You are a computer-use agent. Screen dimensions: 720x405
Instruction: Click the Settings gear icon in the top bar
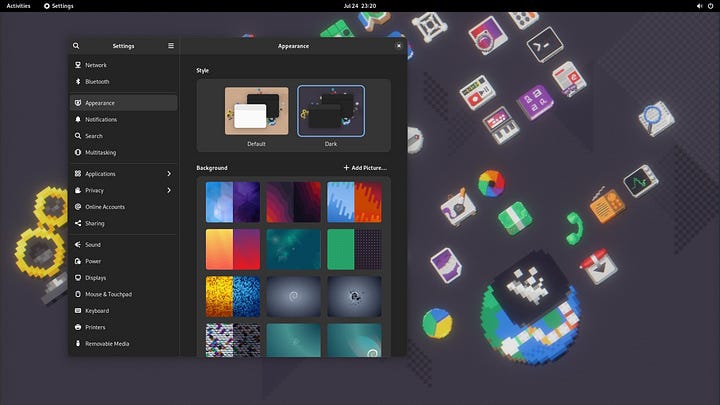(x=46, y=6)
